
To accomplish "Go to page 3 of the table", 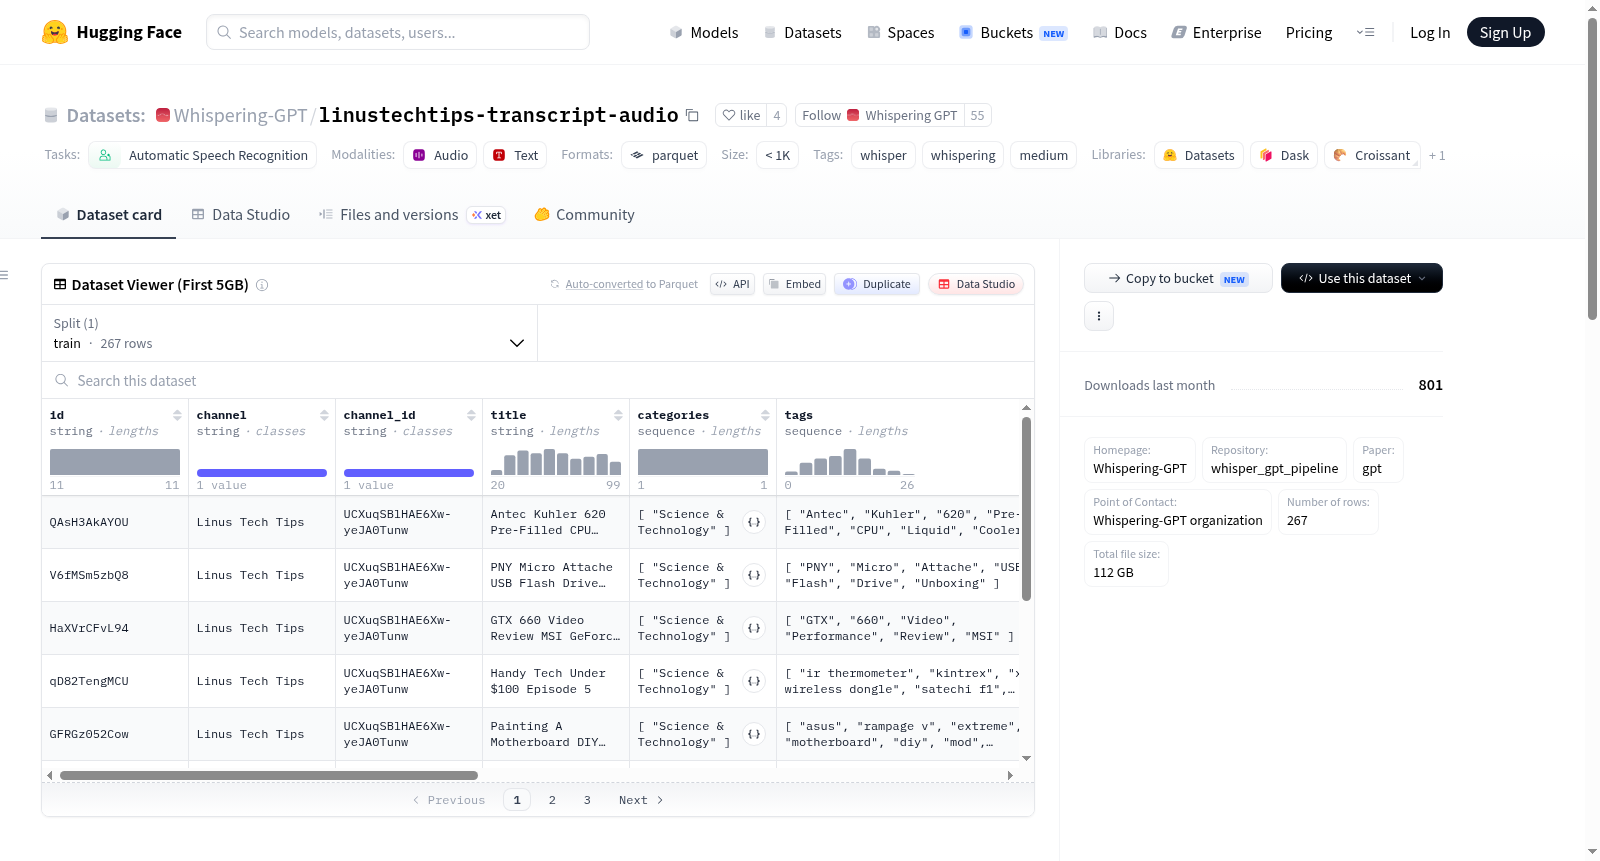I will pos(587,800).
